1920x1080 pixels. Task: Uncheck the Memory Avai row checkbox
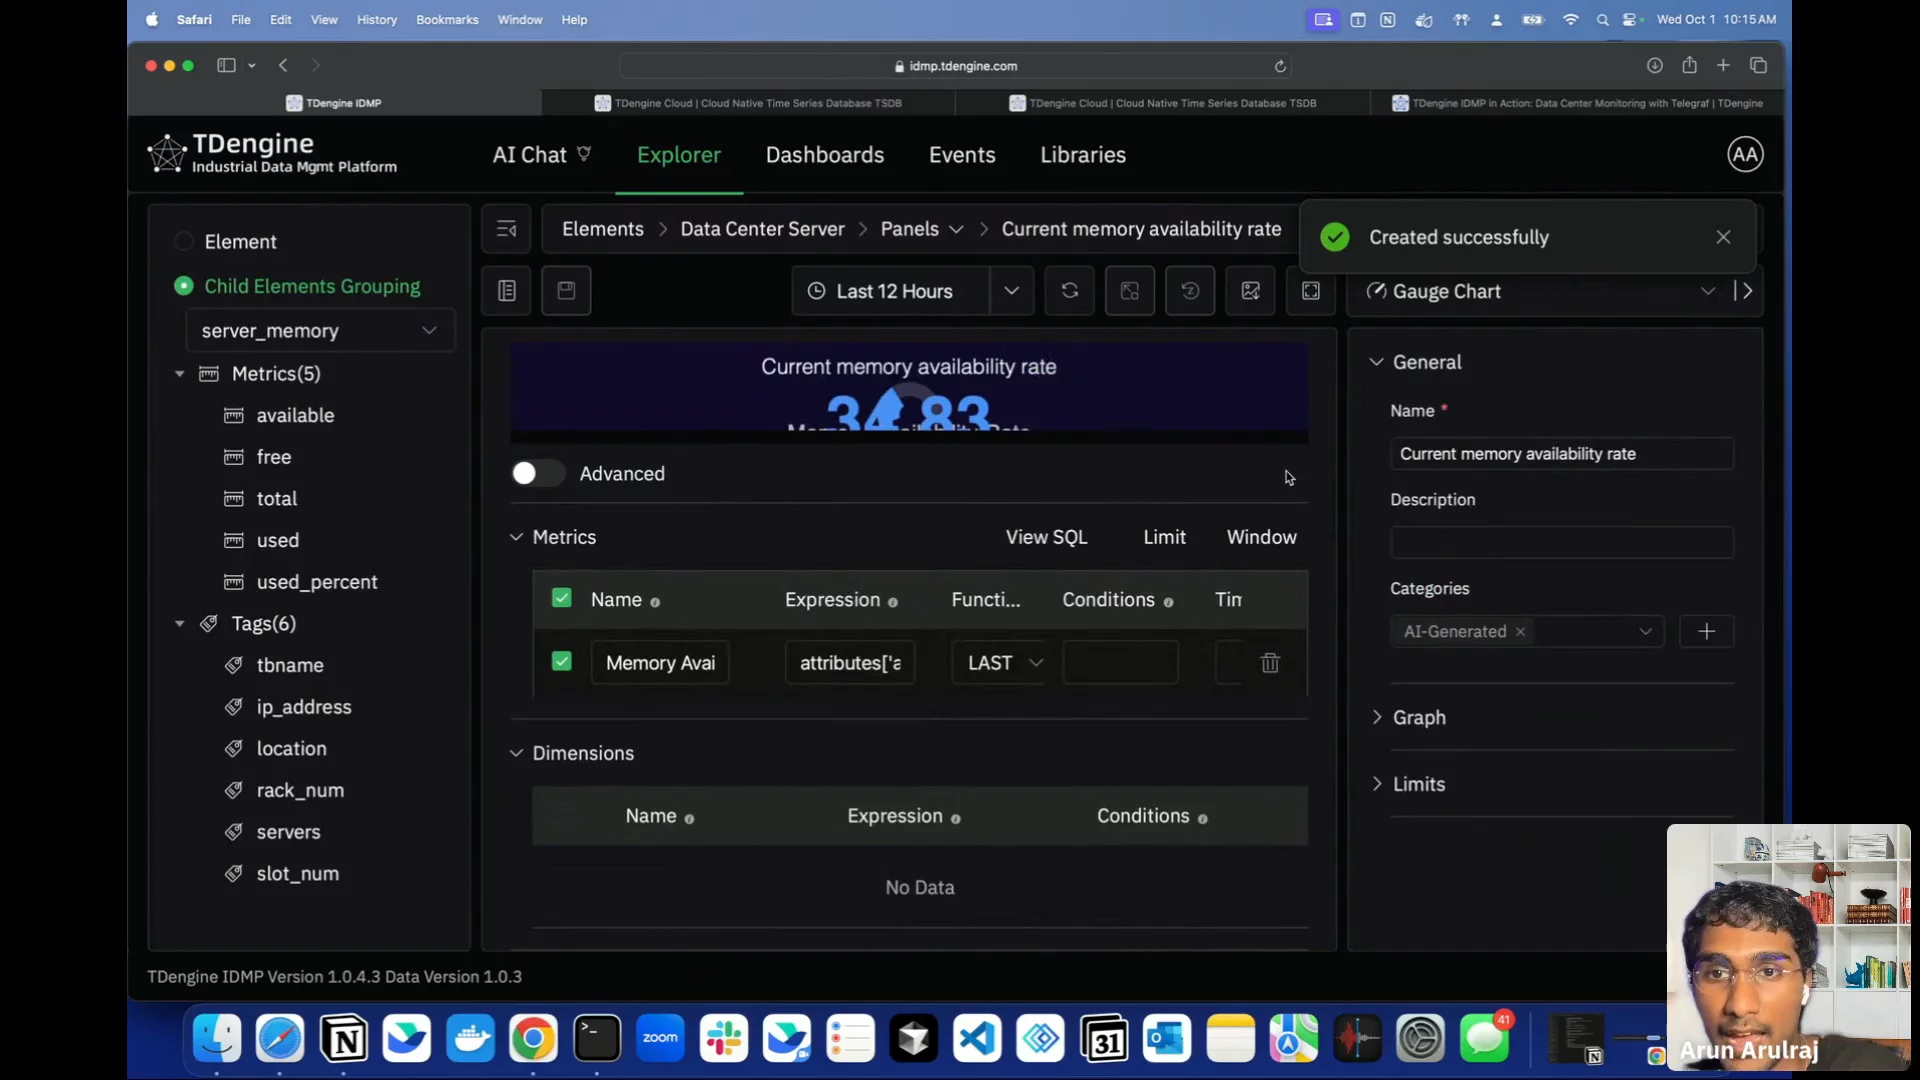pyautogui.click(x=562, y=662)
